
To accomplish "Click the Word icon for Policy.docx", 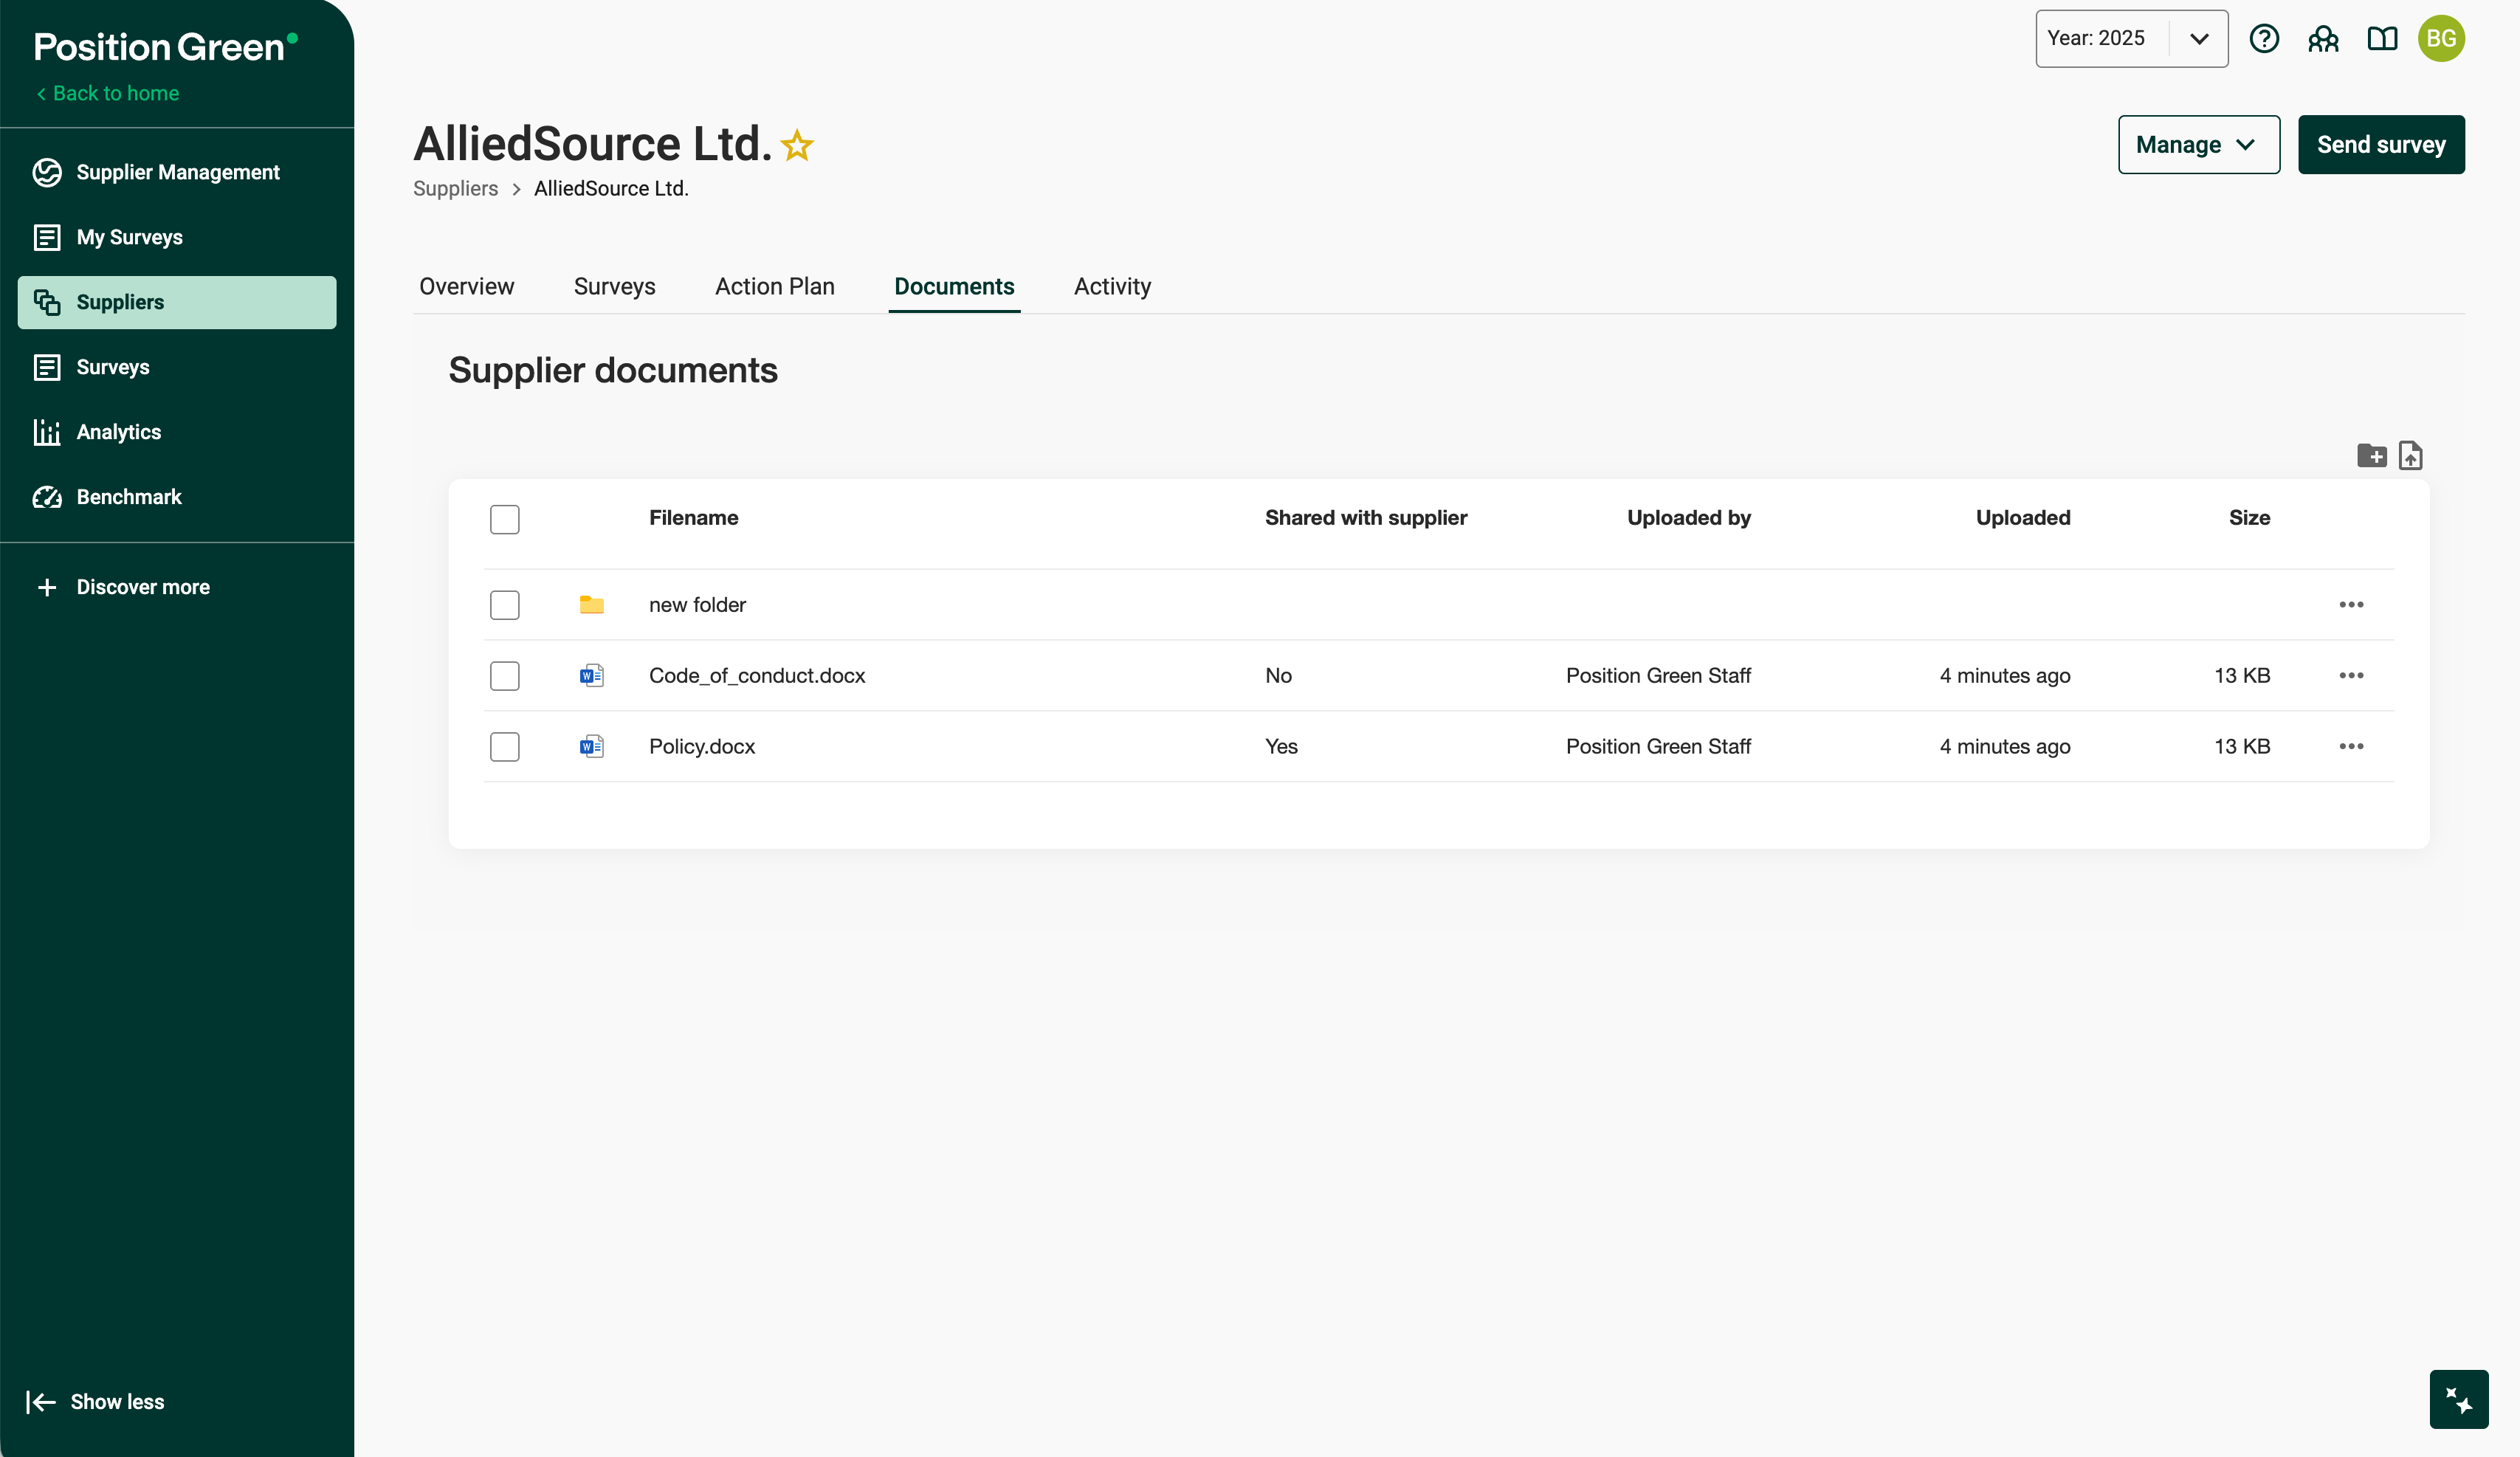I will pos(592,747).
